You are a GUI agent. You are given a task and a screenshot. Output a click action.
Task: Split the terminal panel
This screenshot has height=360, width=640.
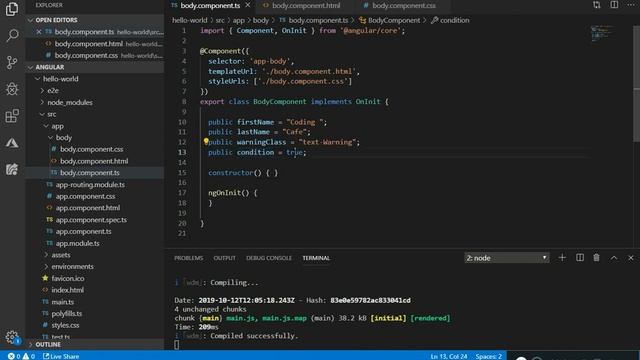pos(580,258)
